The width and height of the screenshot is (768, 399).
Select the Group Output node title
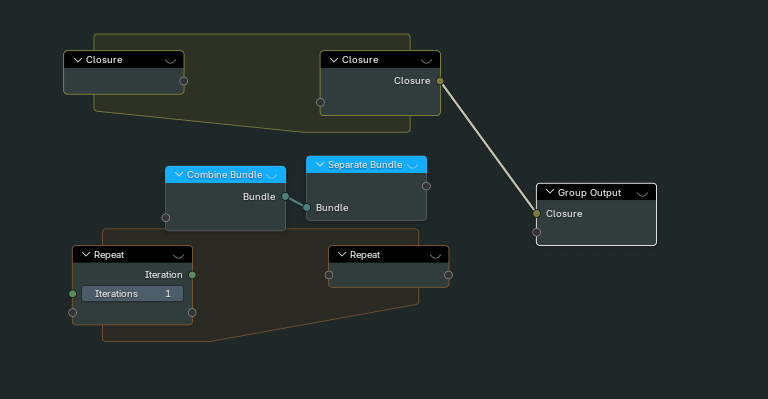tap(589, 192)
